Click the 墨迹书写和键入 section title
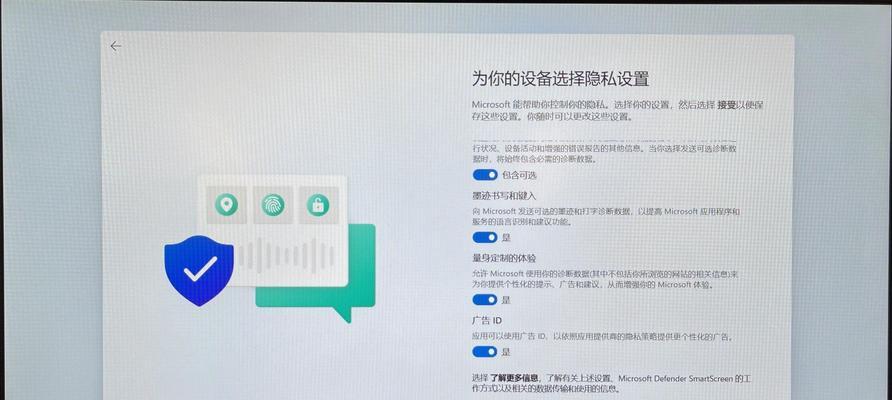892x400 pixels. tap(505, 196)
